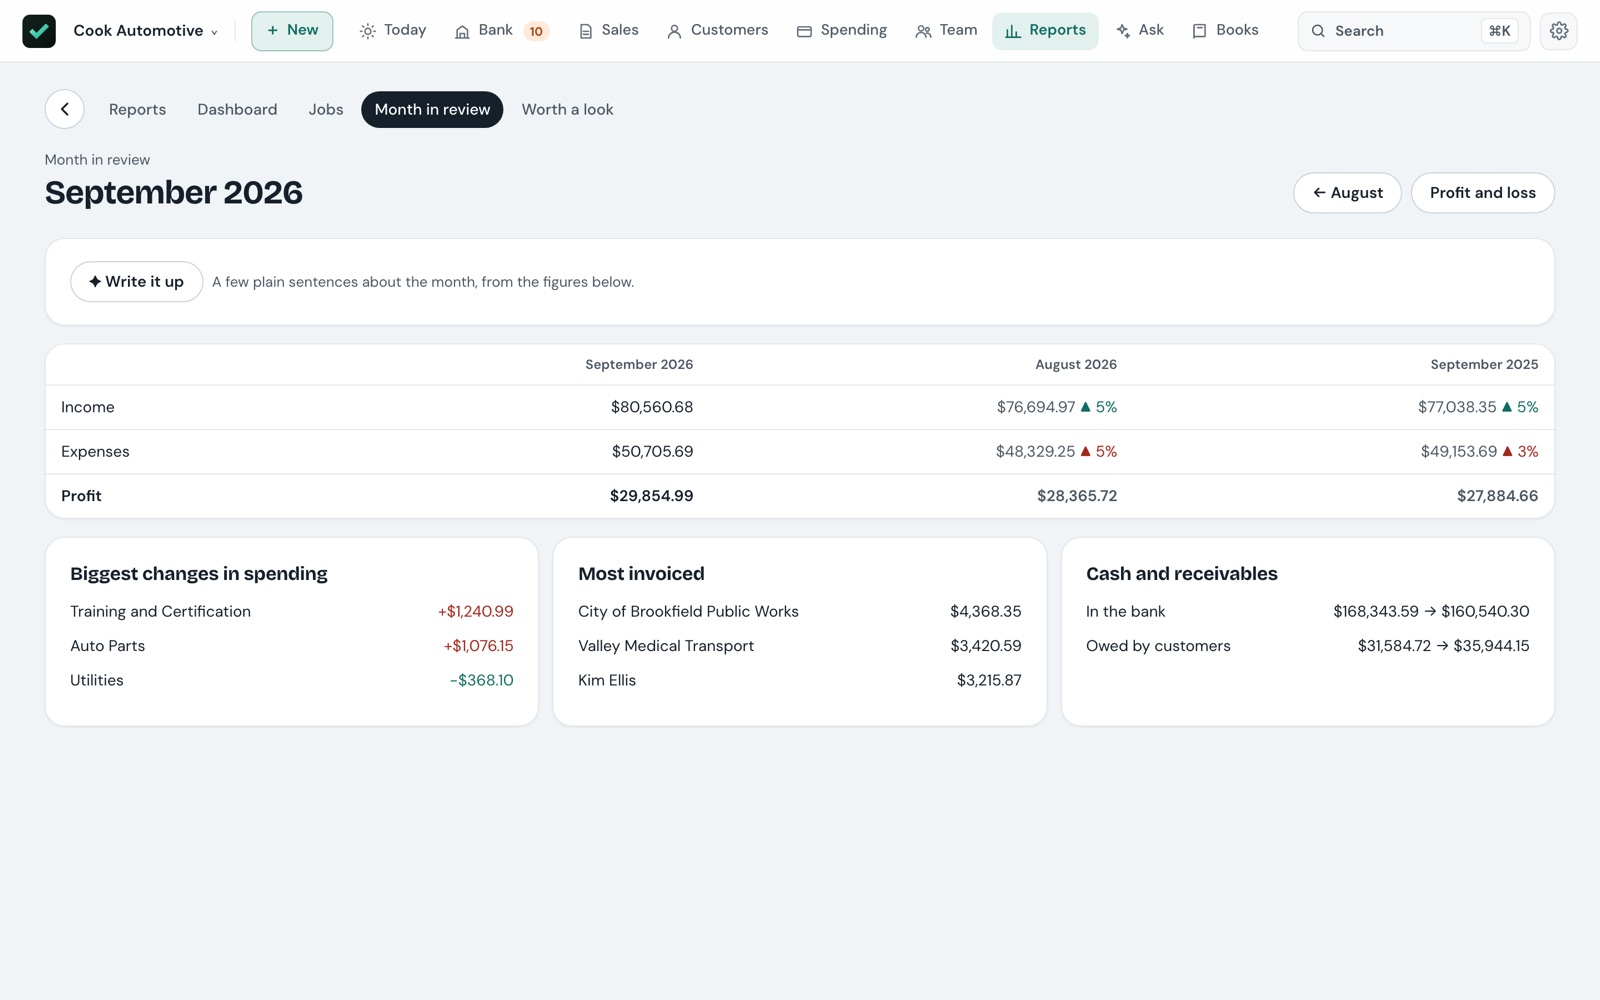Switch to the Jobs tab
The width and height of the screenshot is (1600, 1000).
[326, 109]
